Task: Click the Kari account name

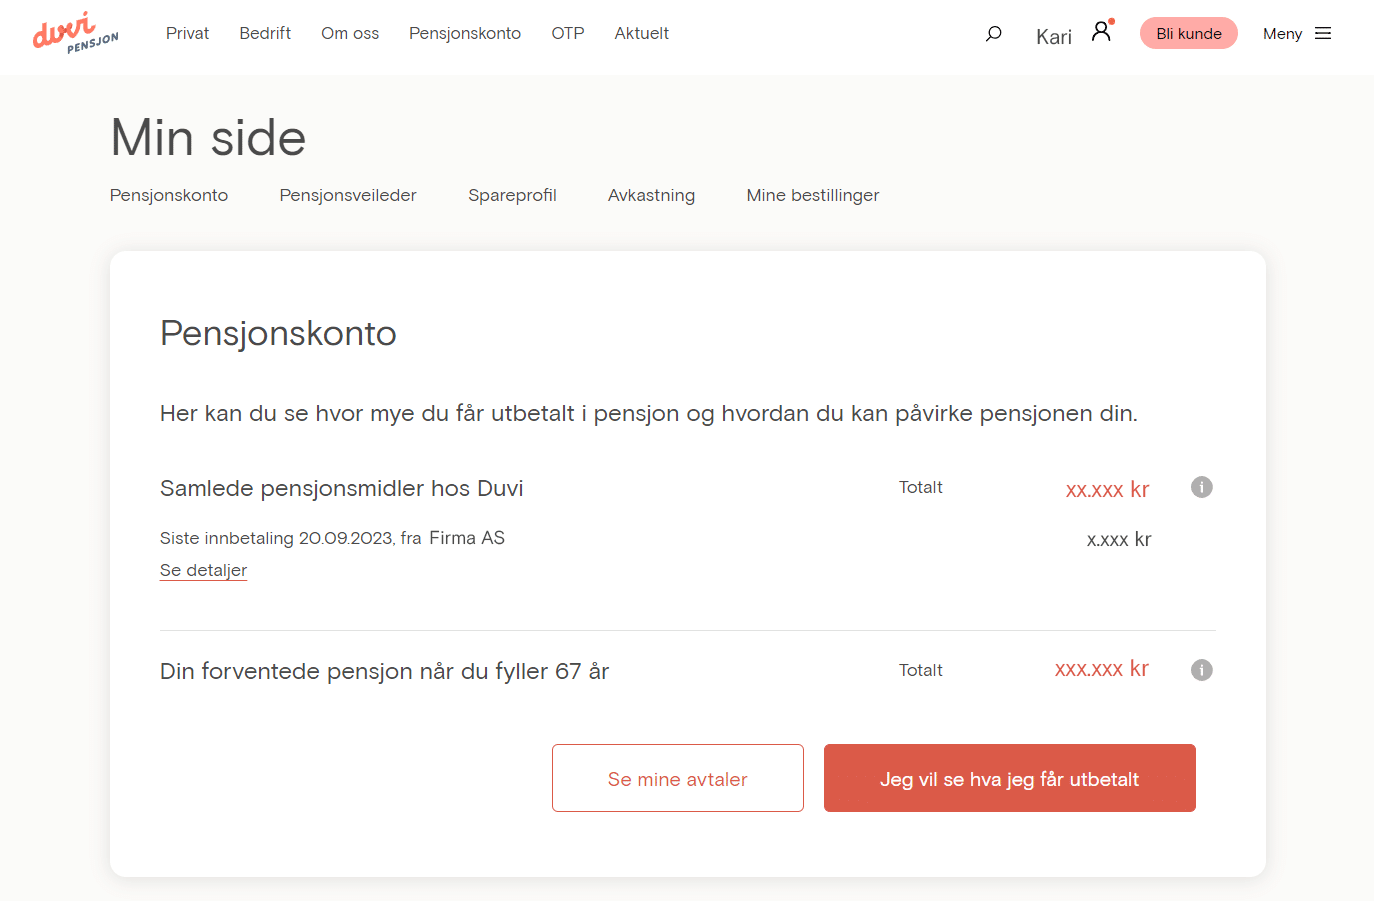Action: point(1054,37)
